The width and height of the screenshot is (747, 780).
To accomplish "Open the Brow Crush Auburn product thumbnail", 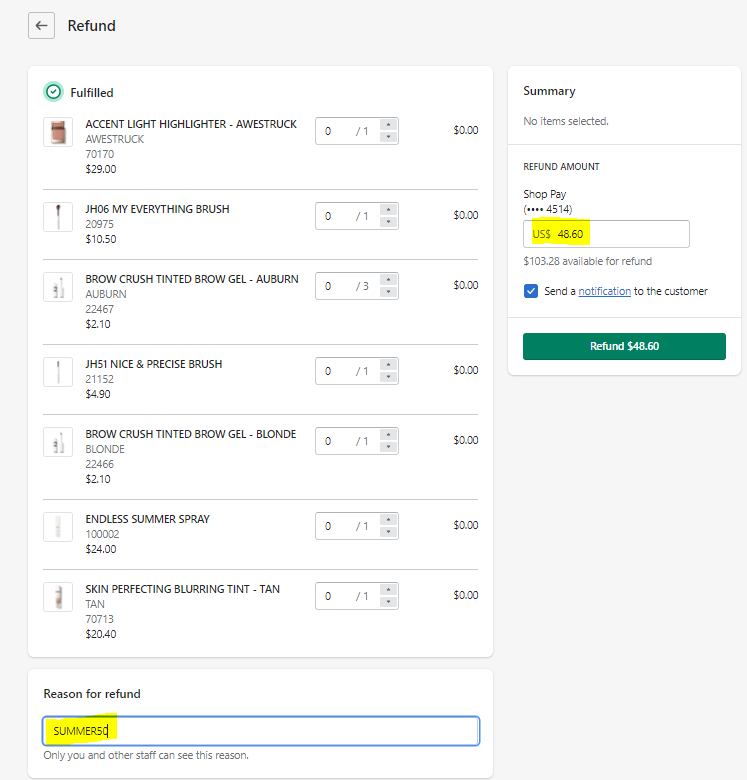I will pos(58,287).
